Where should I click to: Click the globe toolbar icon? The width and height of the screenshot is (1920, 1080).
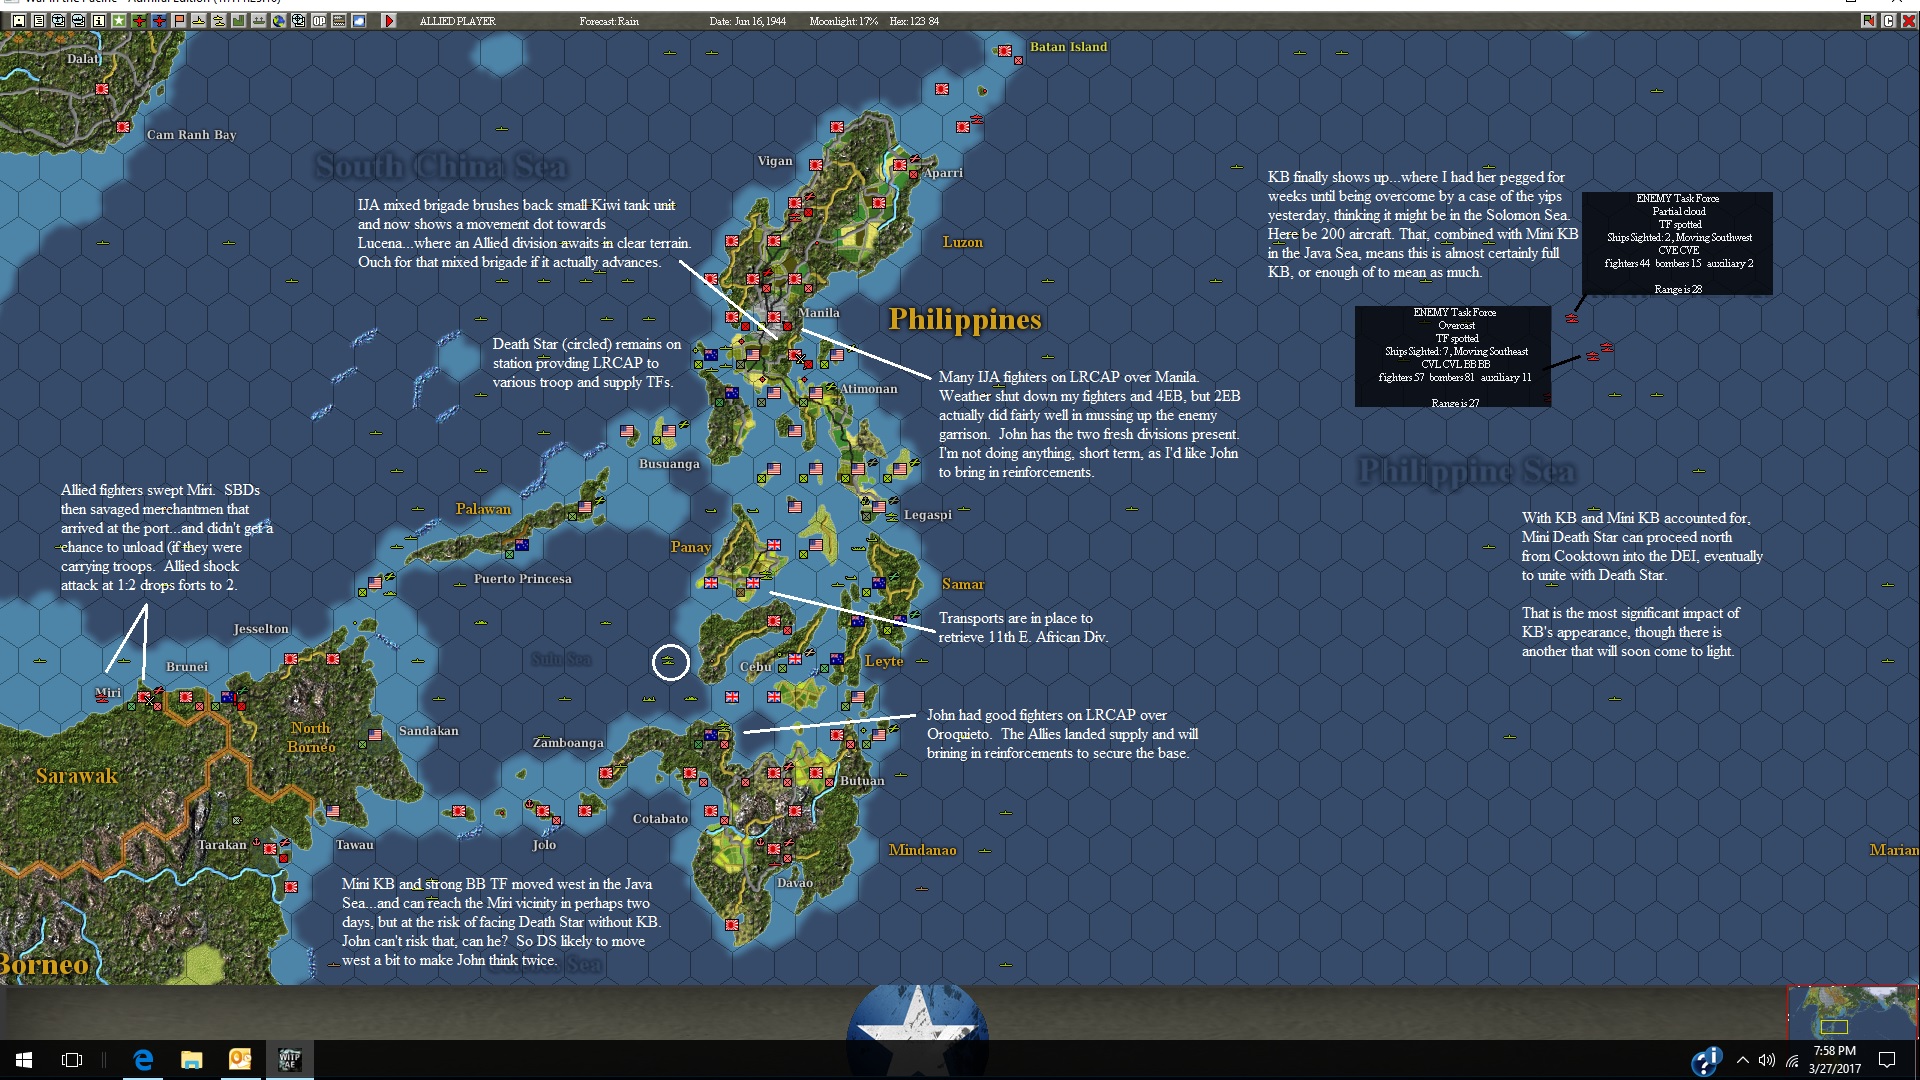click(279, 20)
